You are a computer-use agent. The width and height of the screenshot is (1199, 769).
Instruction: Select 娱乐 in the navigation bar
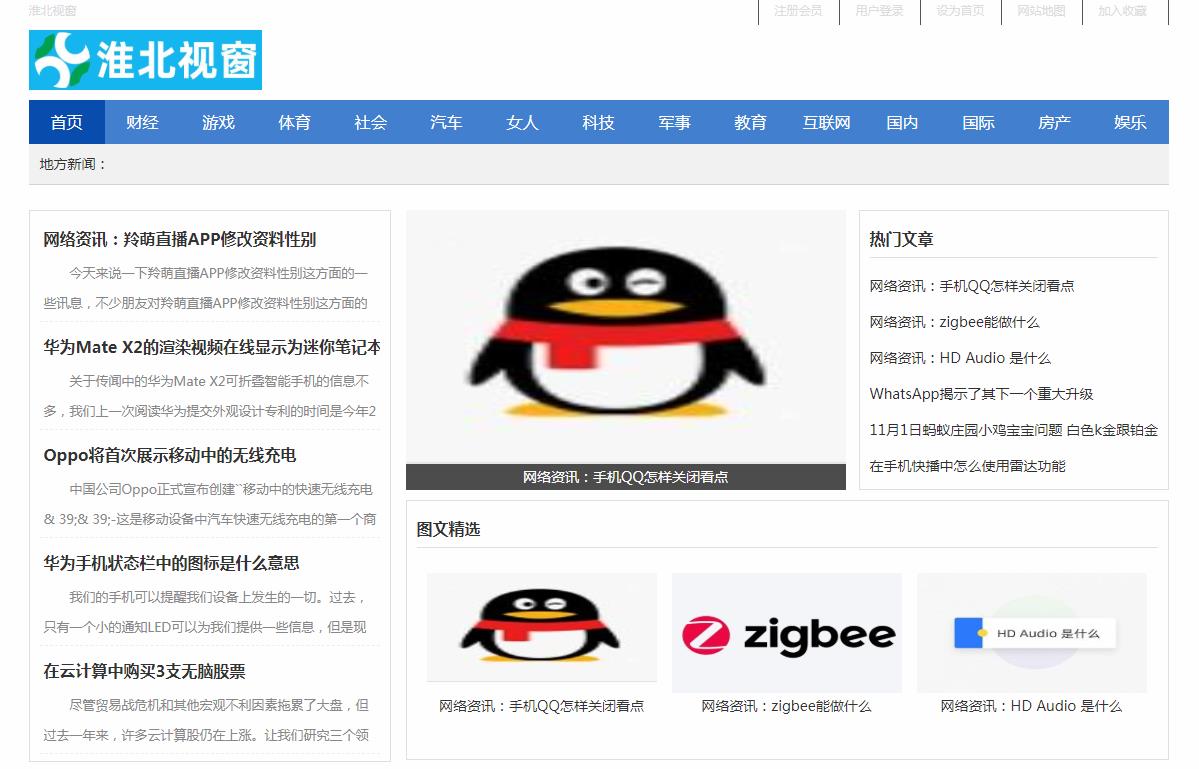point(1130,122)
